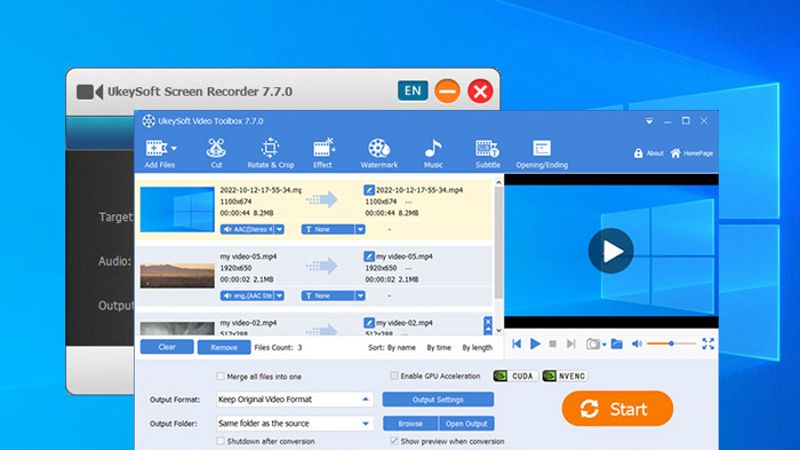
Task: Open the Cut tool in Video Toolbox
Action: point(216,153)
